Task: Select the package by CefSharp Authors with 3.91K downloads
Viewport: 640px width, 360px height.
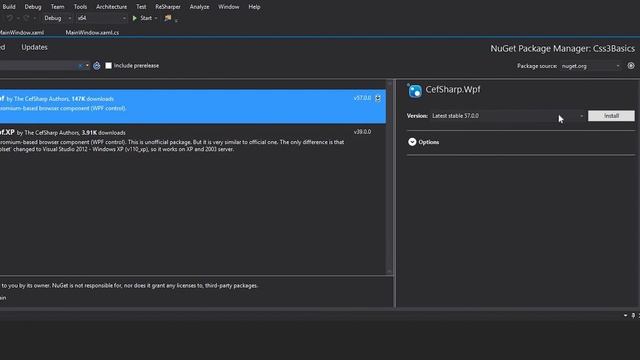Action: tap(193, 140)
